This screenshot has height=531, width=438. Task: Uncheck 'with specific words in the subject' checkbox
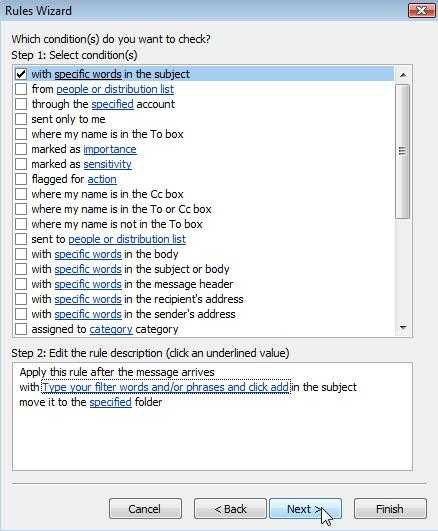tap(21, 74)
